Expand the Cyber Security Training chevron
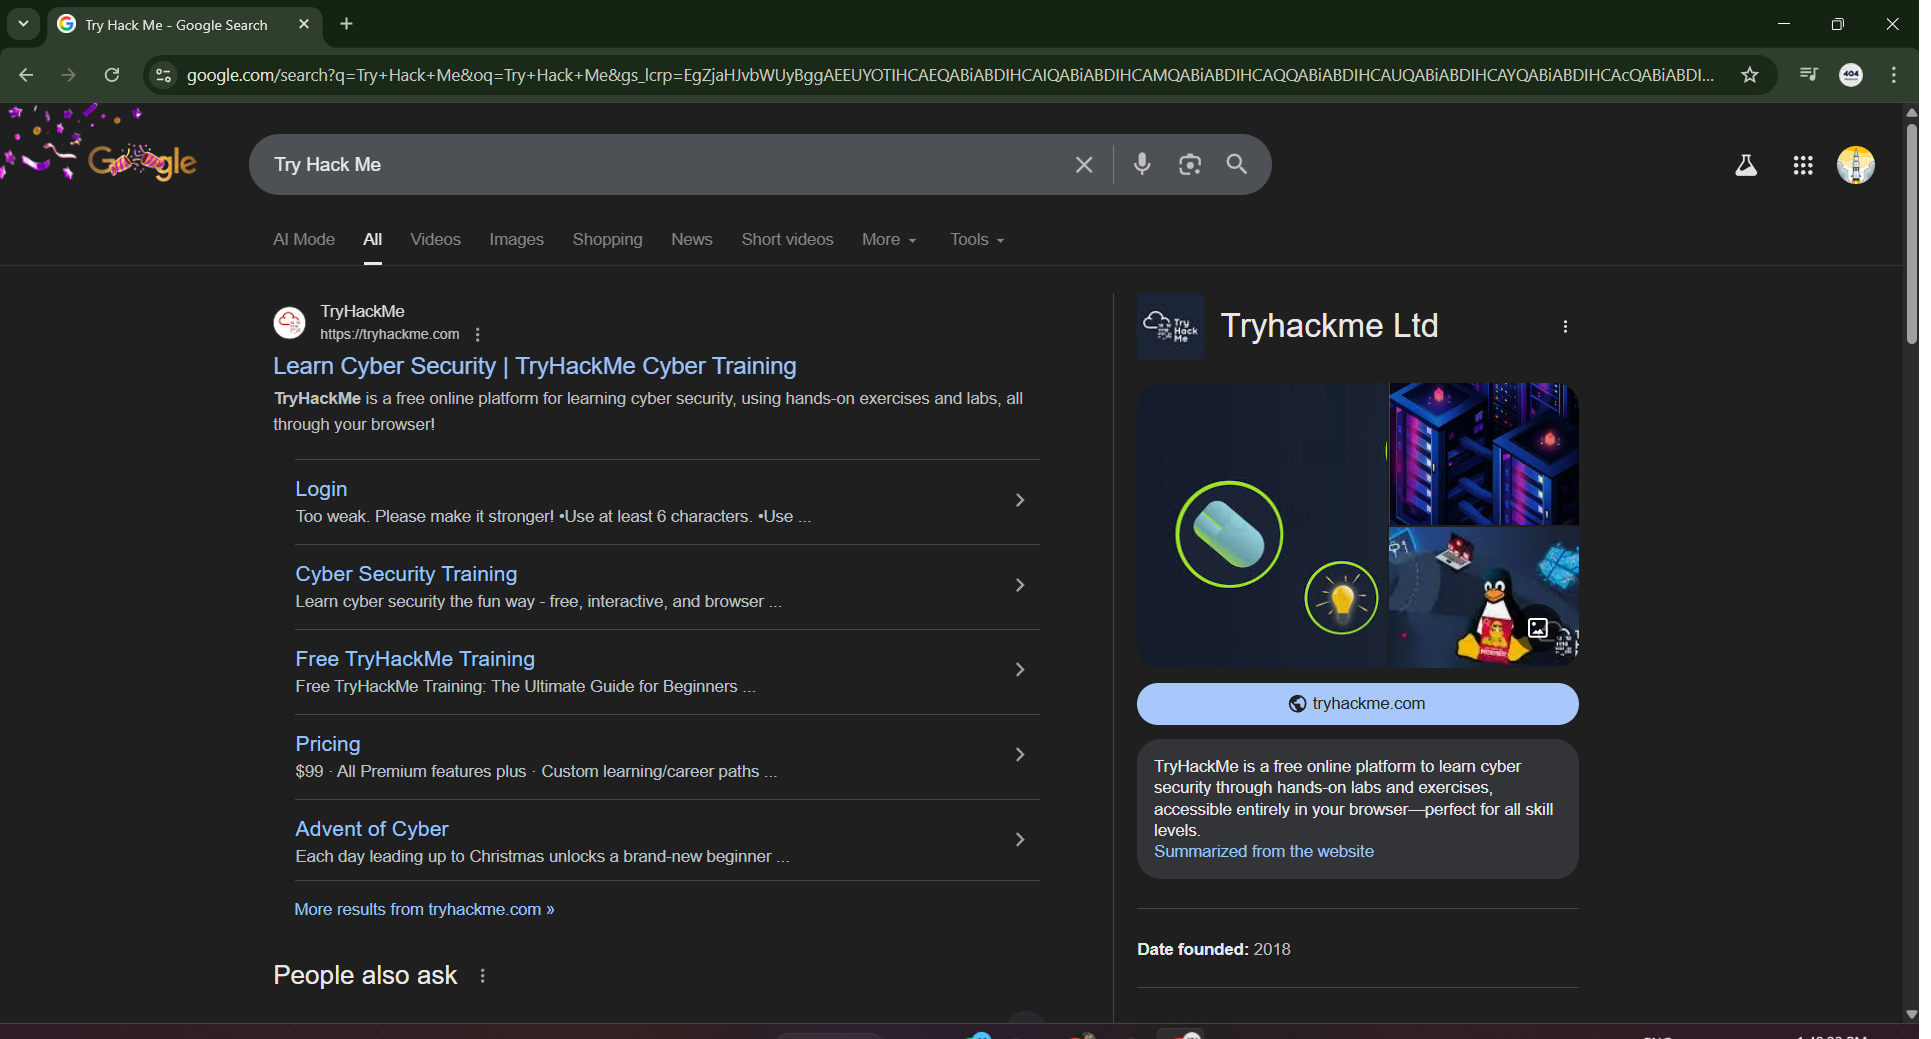The image size is (1931, 1039). tap(1020, 585)
